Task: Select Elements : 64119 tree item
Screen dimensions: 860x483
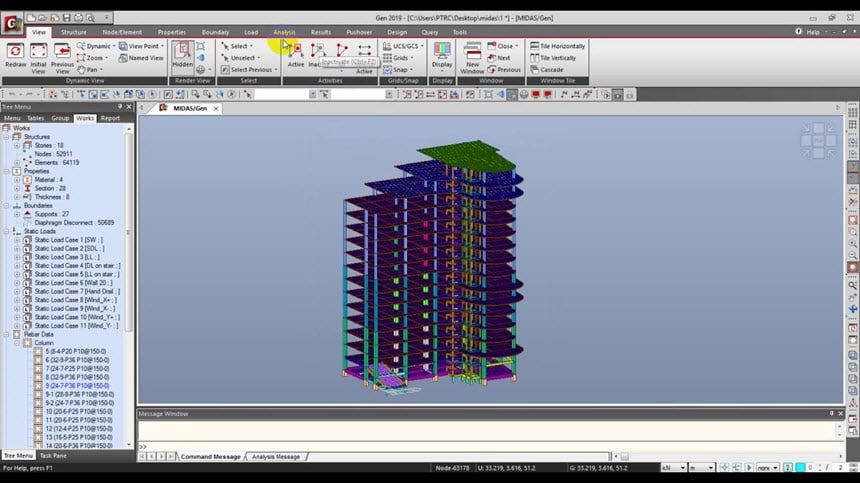Action: pos(56,163)
